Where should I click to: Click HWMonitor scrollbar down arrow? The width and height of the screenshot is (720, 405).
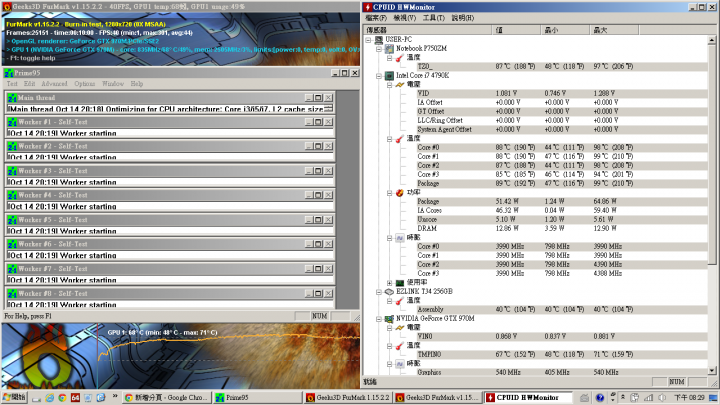(712, 371)
